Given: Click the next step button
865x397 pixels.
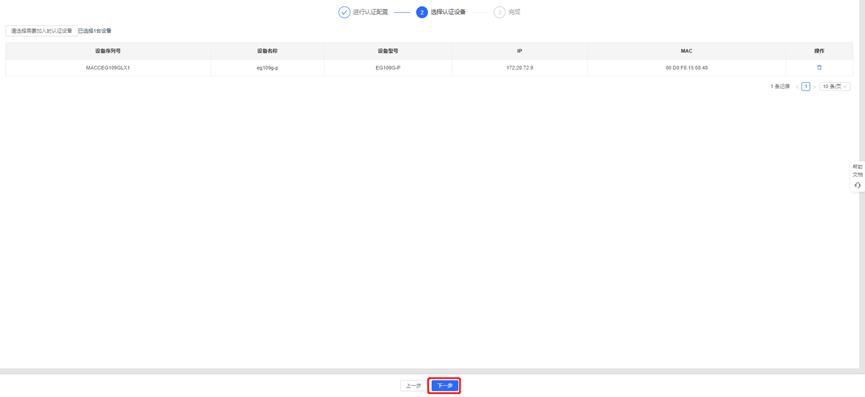Looking at the screenshot, I should click(x=444, y=386).
